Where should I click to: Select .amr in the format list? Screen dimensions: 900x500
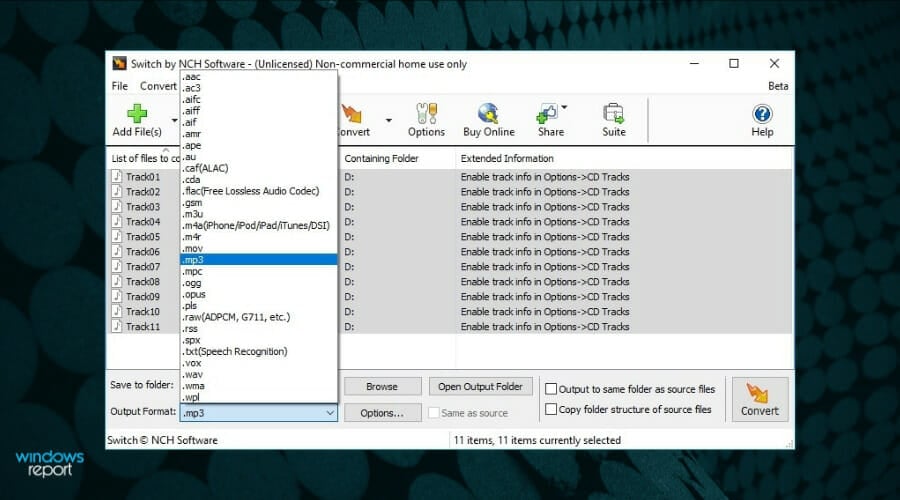point(259,133)
